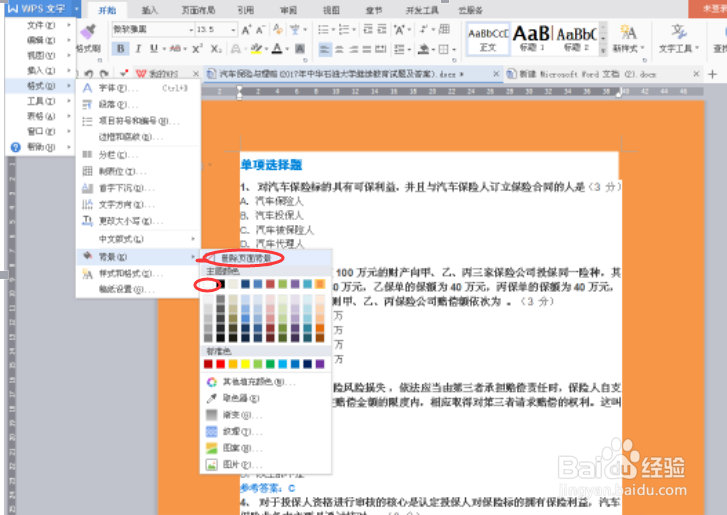Screen dimensions: 727x515
Task: Click the increase indent icon
Action: tap(382, 29)
